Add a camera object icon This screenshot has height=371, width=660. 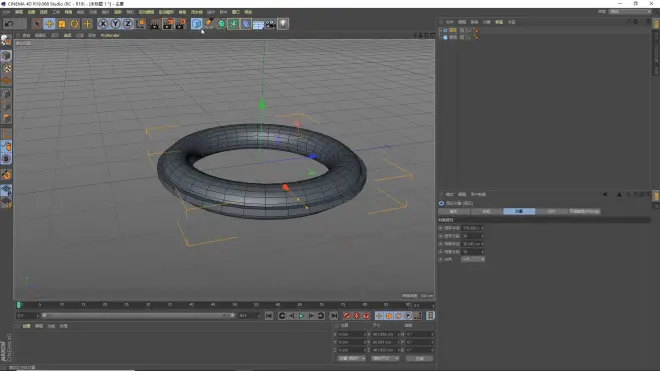point(271,24)
